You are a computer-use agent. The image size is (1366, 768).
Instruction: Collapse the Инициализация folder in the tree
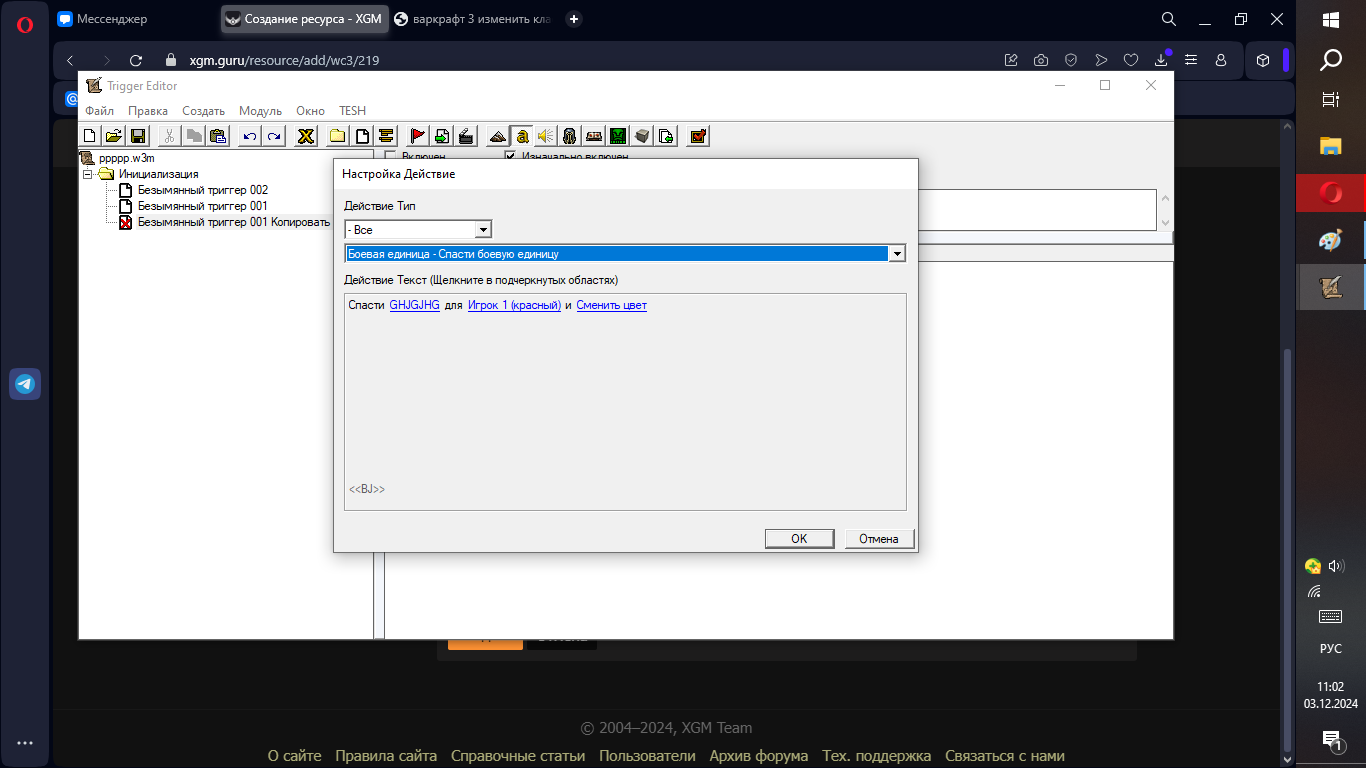[87, 174]
